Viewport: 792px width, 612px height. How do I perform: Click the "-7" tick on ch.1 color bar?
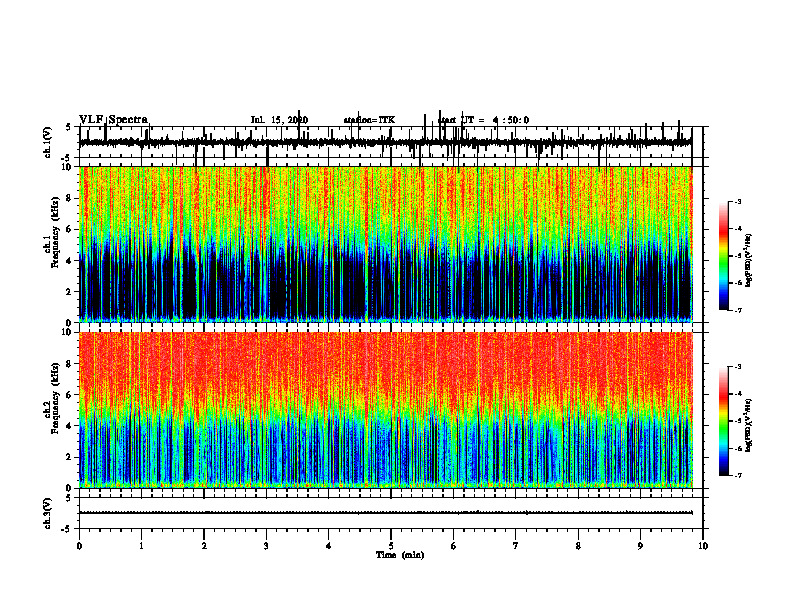[x=737, y=310]
